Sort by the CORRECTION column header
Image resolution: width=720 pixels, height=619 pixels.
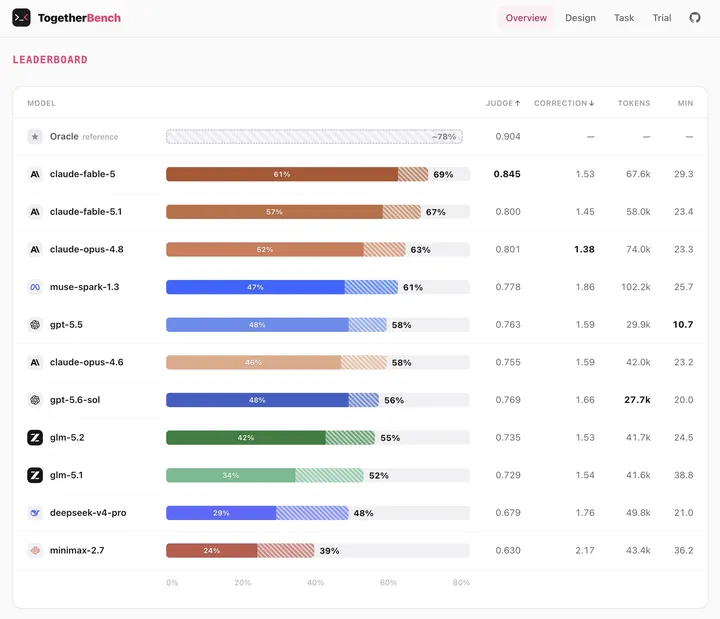pyautogui.click(x=564, y=103)
